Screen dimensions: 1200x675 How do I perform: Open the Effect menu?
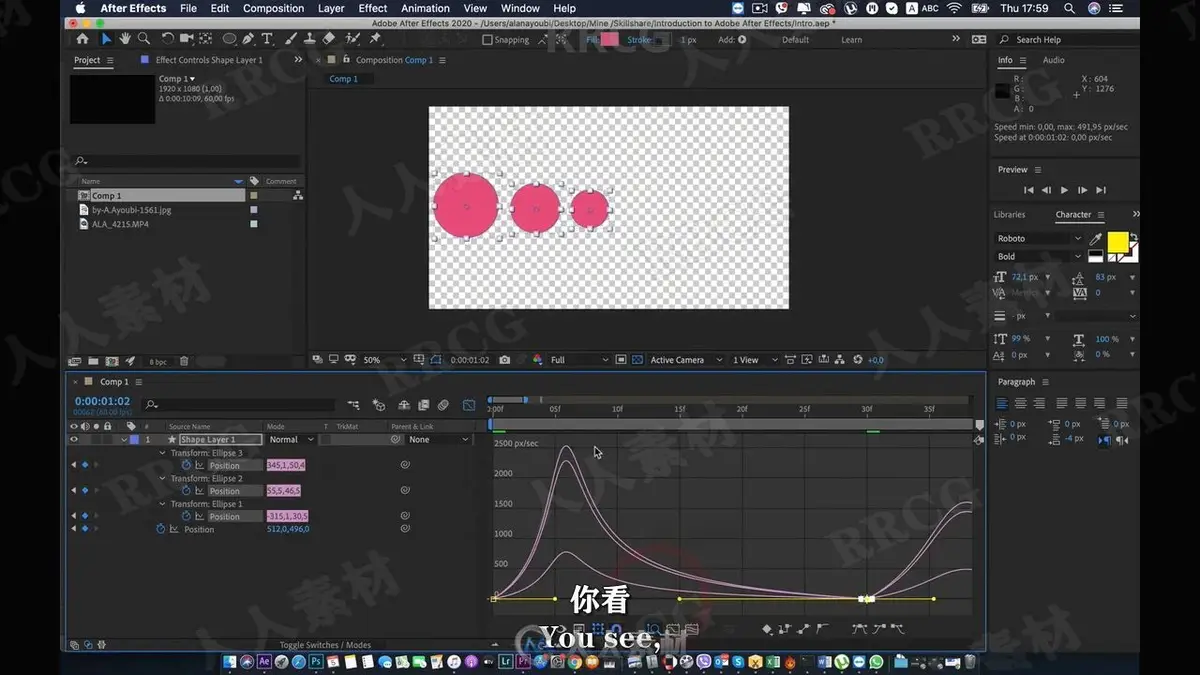coord(373,8)
